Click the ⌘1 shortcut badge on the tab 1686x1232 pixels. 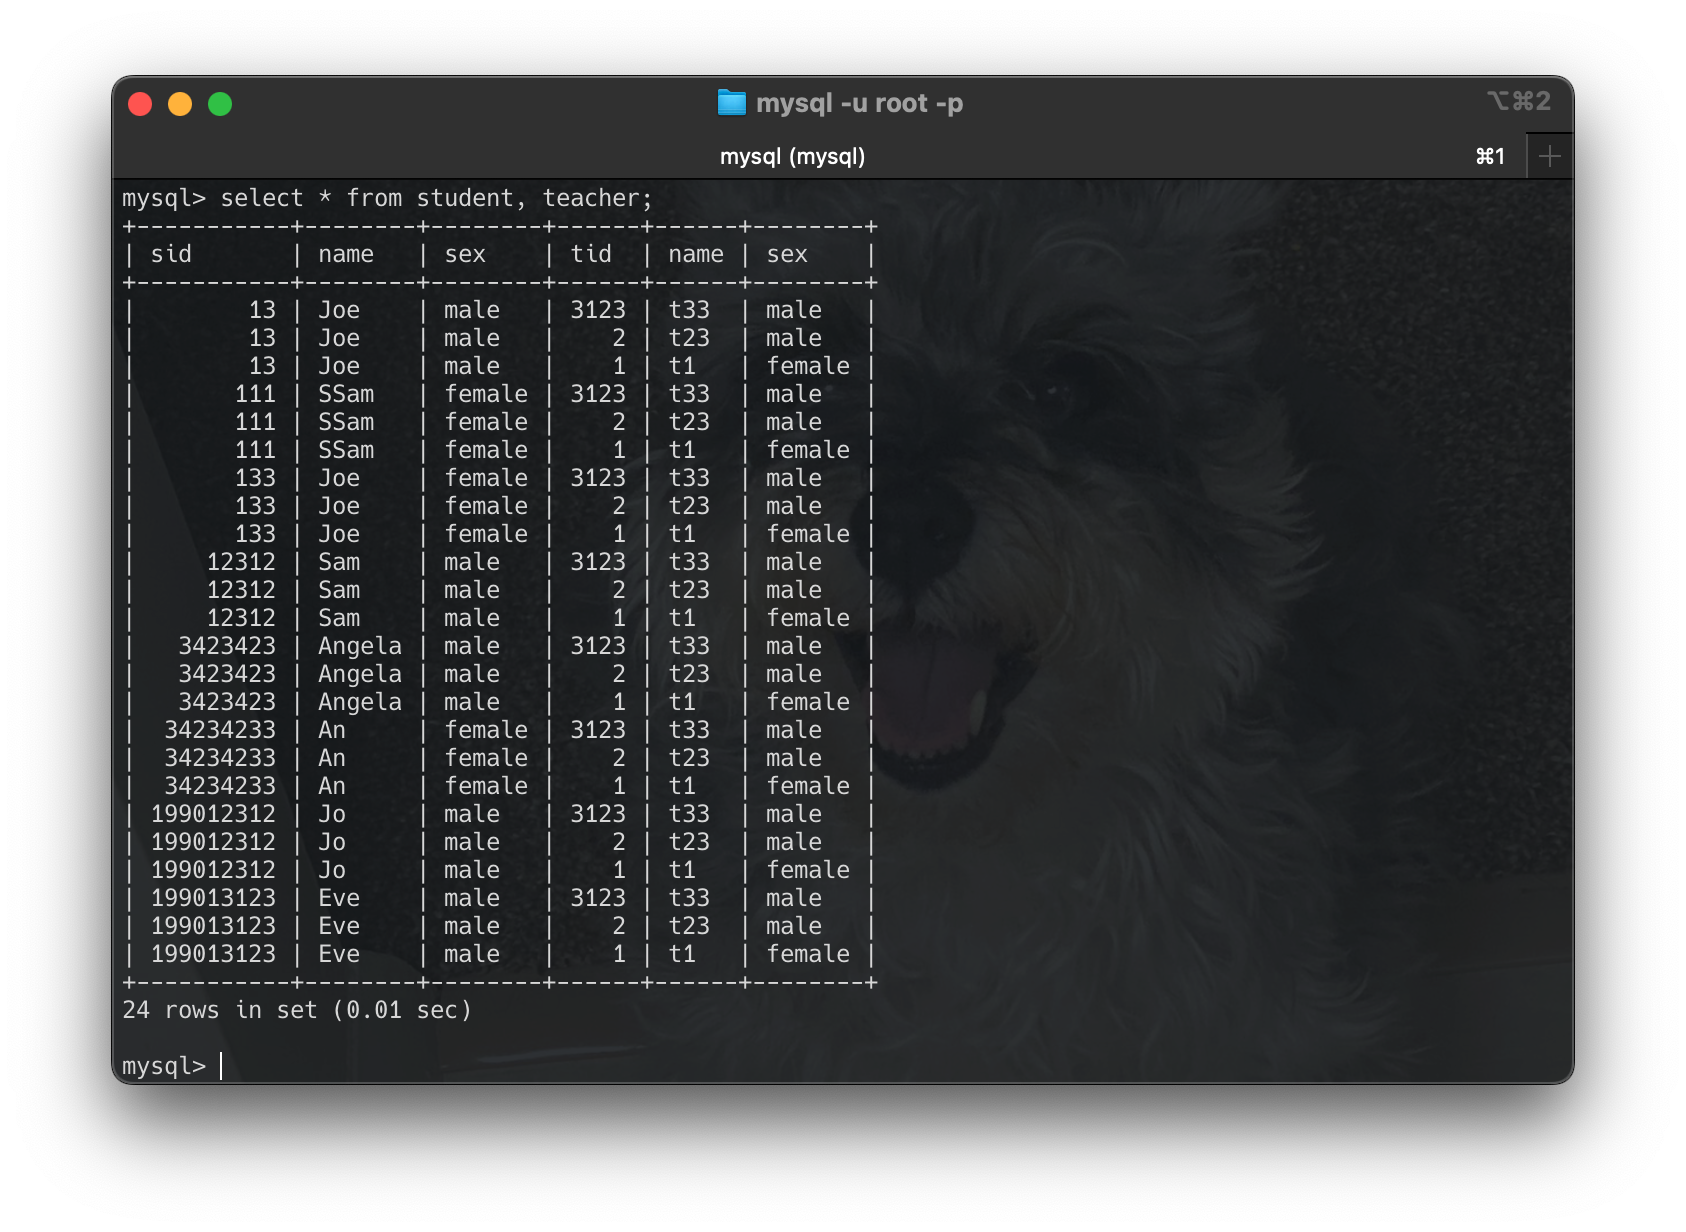click(1491, 156)
